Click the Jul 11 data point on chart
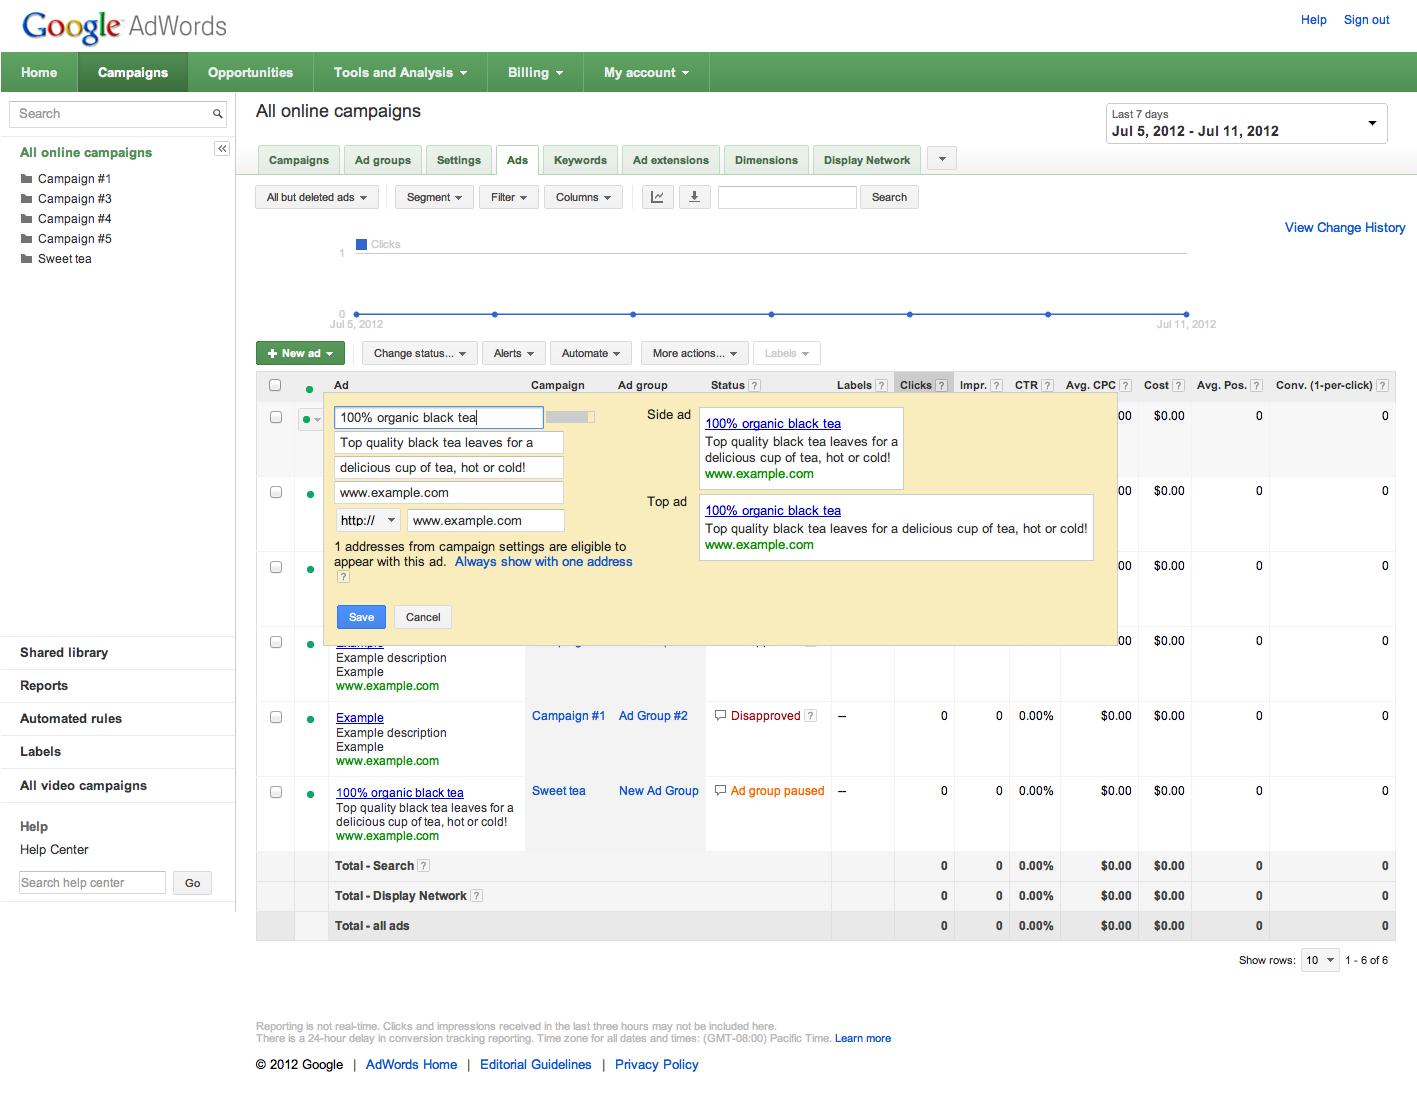The height and width of the screenshot is (1107, 1417). pos(1186,314)
